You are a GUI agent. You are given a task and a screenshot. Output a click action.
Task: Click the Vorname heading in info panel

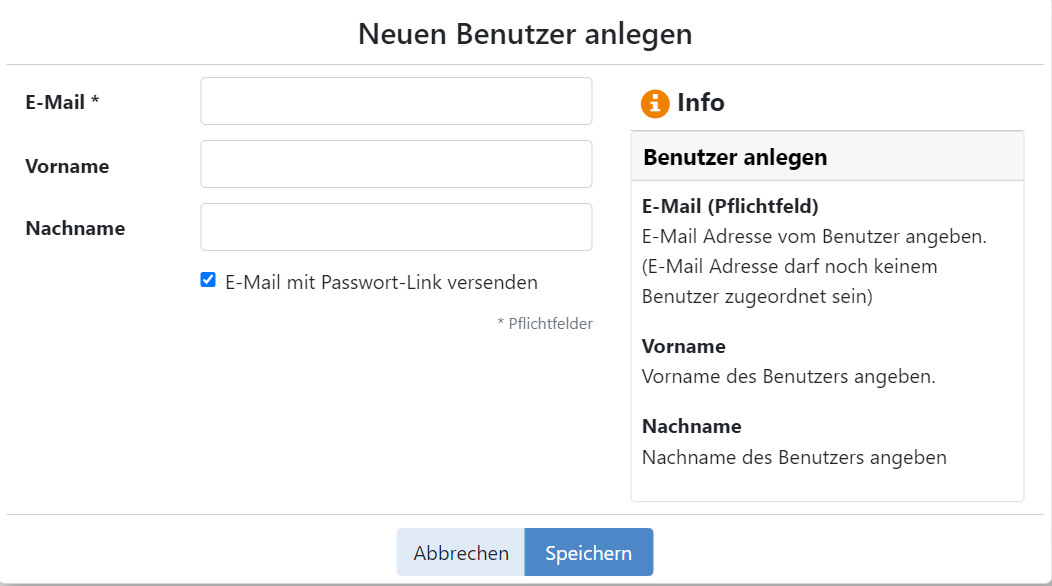click(x=684, y=346)
